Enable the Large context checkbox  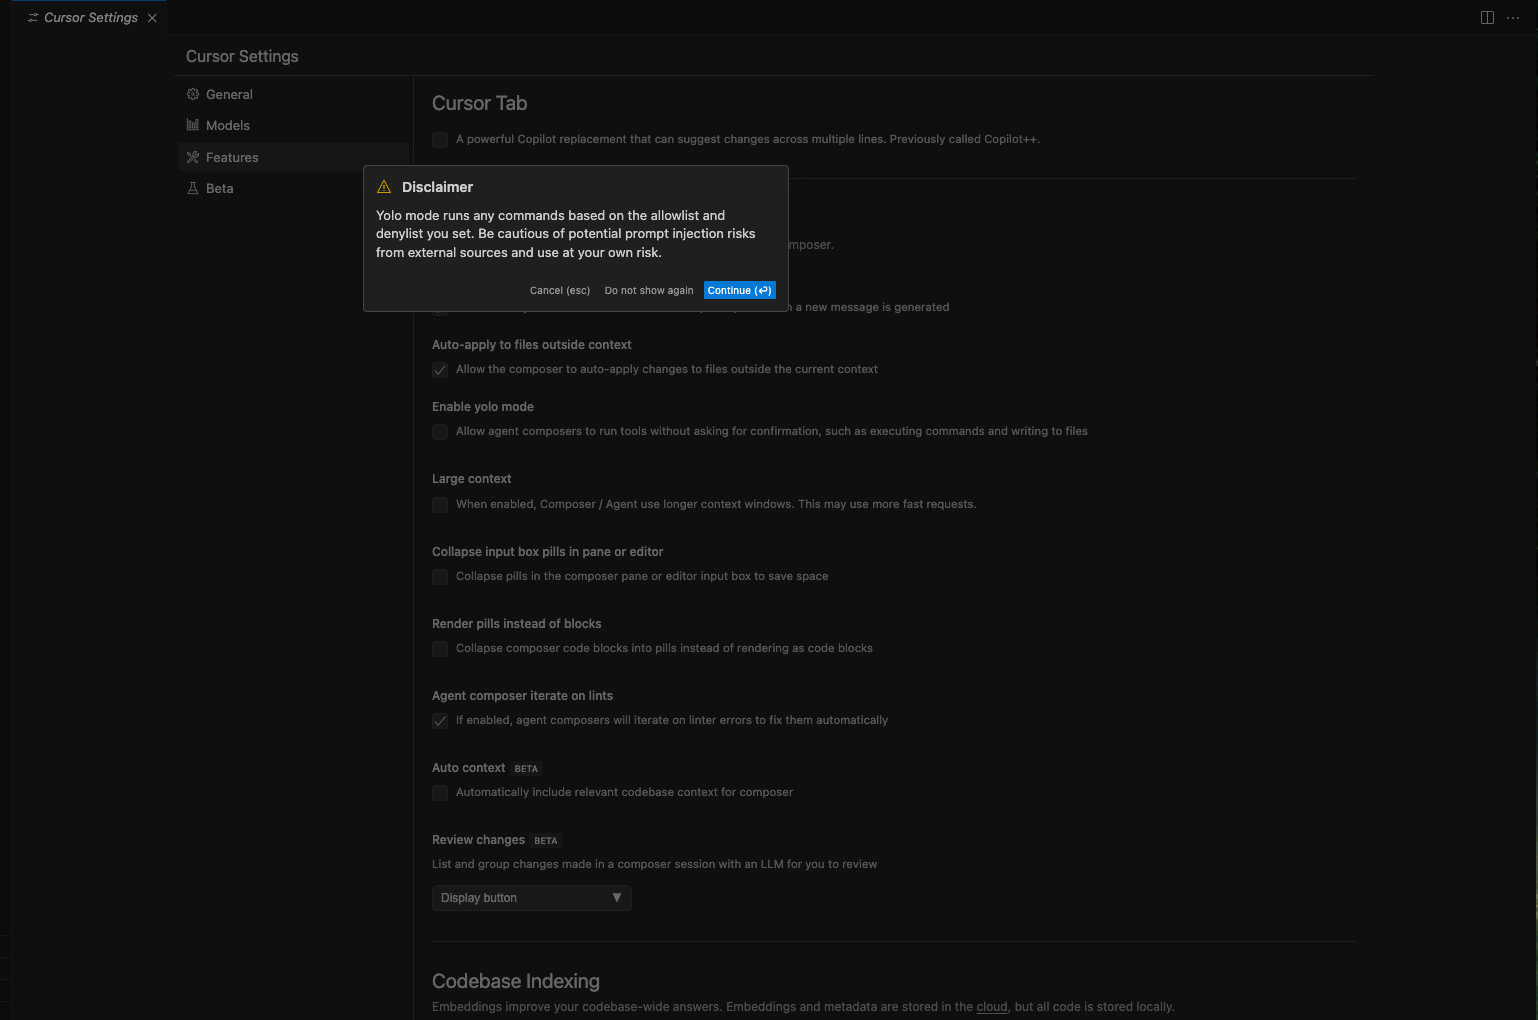coord(440,505)
